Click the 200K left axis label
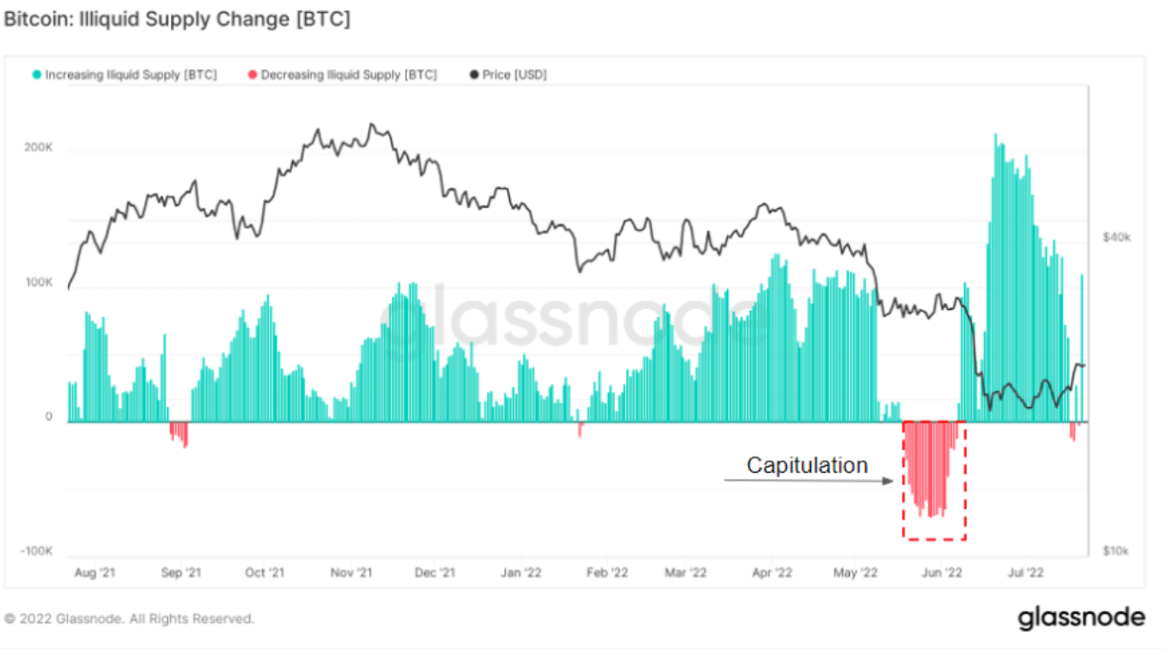This screenshot has height=649, width=1164. pyautogui.click(x=39, y=147)
